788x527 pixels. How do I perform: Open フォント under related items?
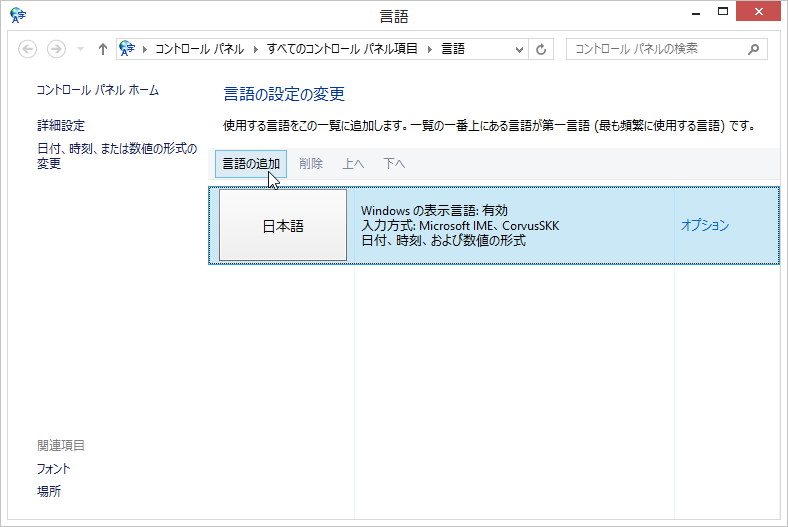coord(53,469)
